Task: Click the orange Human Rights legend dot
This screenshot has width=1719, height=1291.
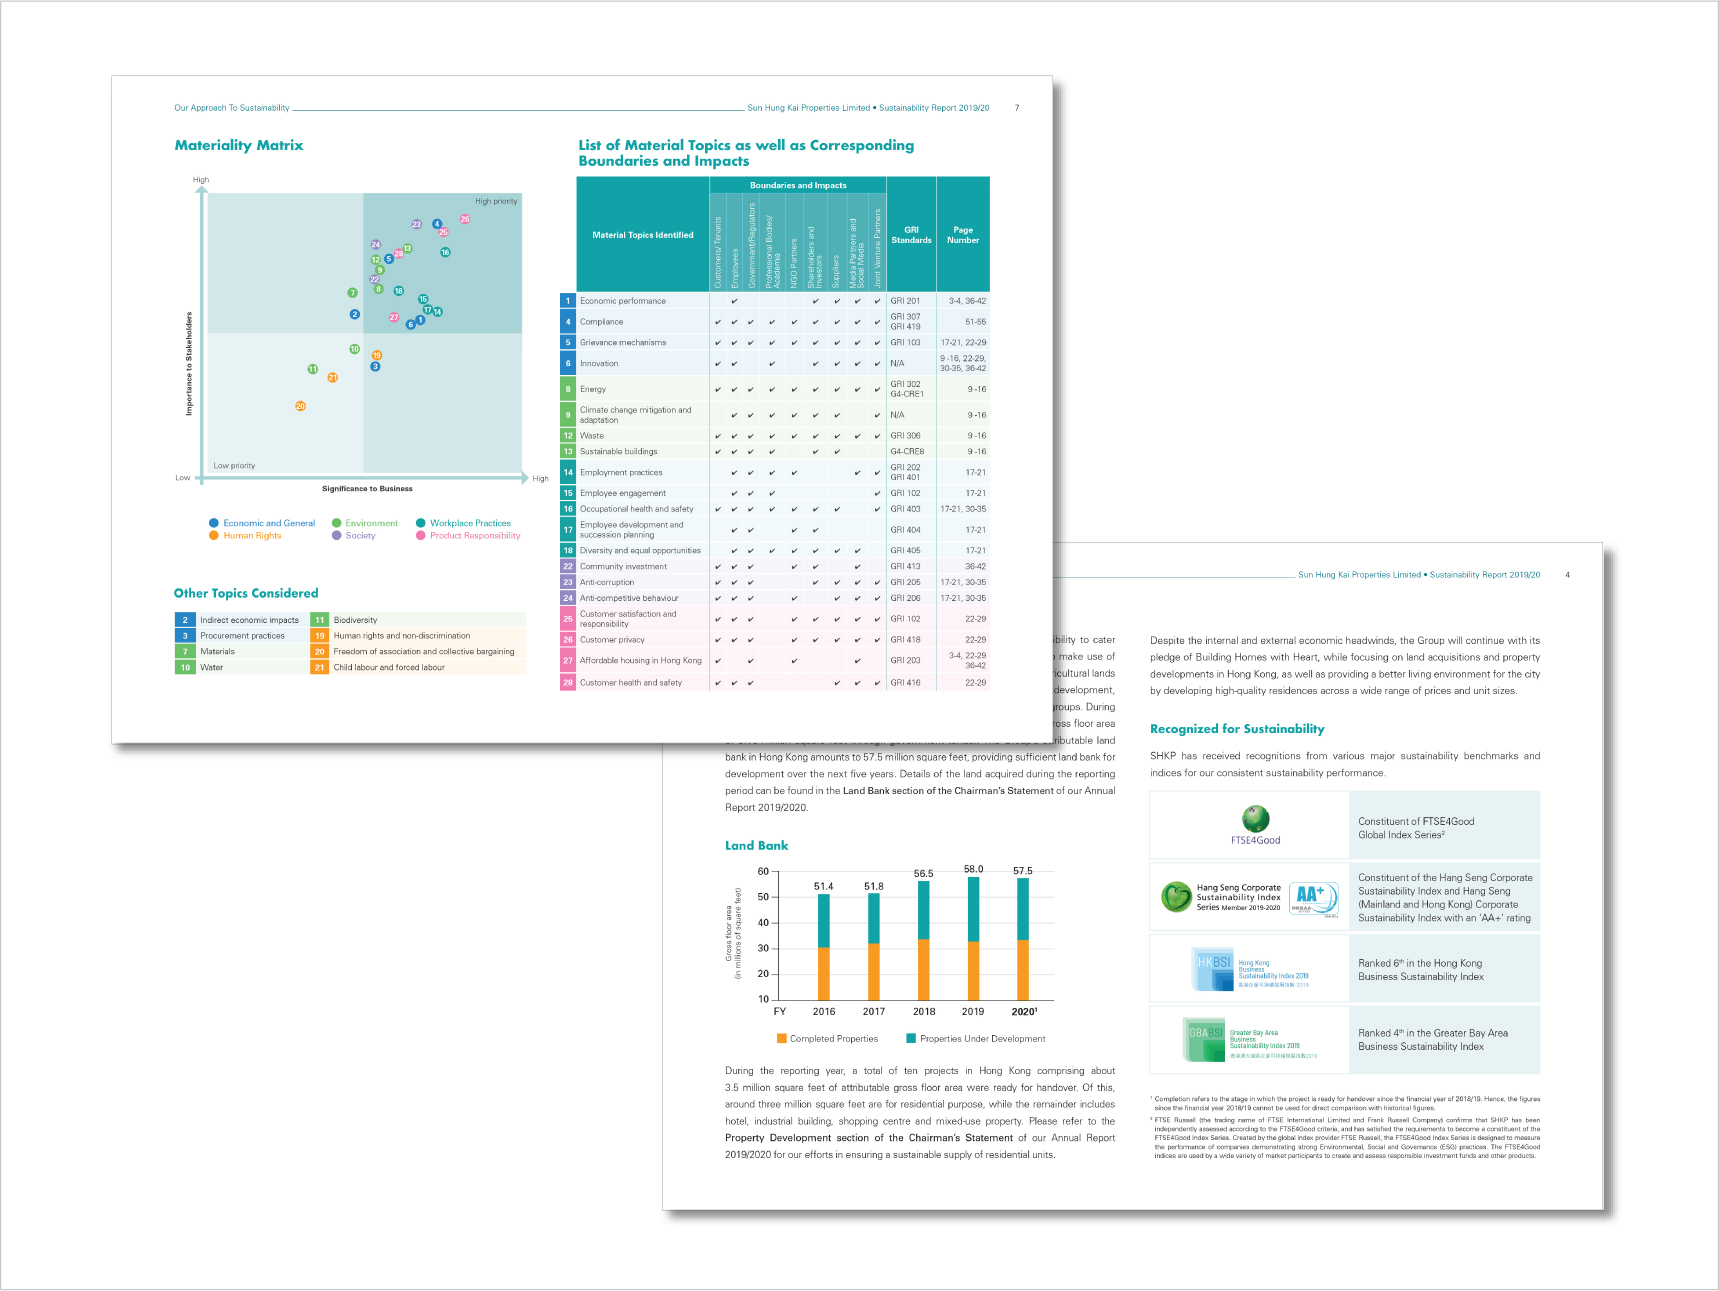Action: [214, 535]
